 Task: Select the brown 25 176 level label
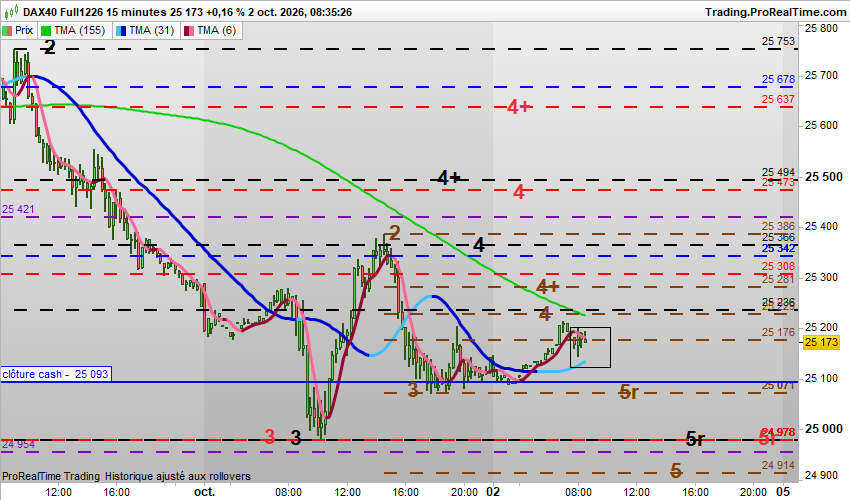coord(778,332)
